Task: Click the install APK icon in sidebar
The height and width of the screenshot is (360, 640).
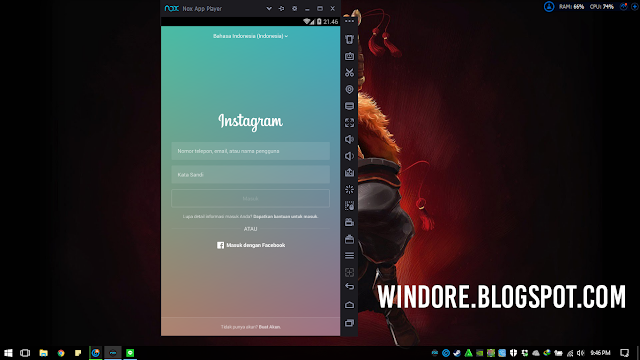Action: pyautogui.click(x=349, y=173)
